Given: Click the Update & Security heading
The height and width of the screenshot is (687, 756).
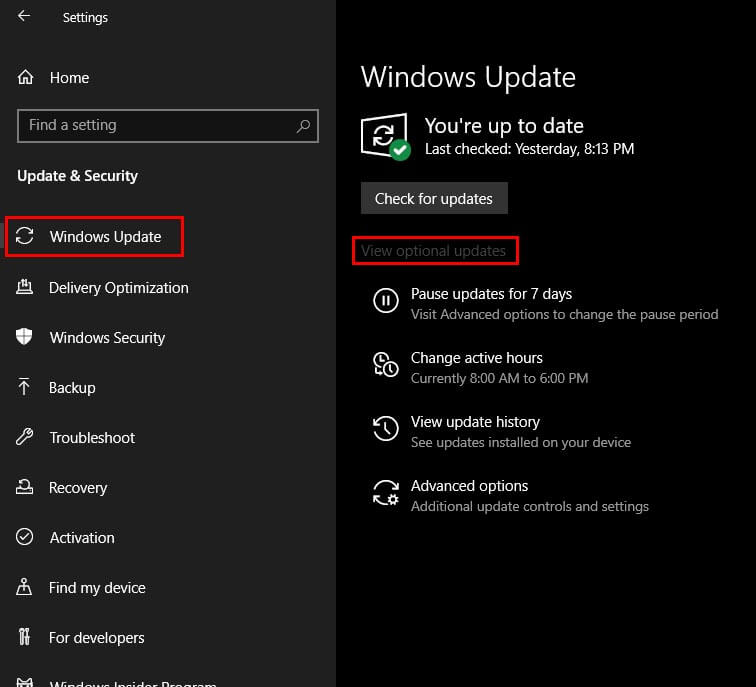Looking at the screenshot, I should pyautogui.click(x=78, y=176).
